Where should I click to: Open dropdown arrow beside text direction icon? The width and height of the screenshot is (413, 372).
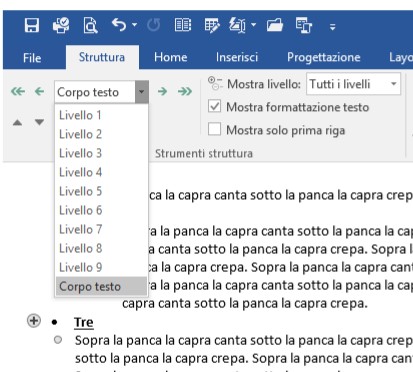point(253,25)
